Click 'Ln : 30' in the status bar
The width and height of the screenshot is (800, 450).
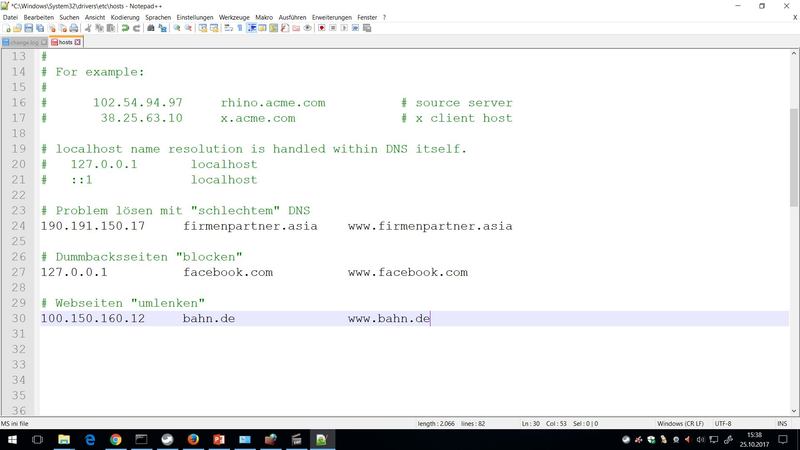coord(531,423)
